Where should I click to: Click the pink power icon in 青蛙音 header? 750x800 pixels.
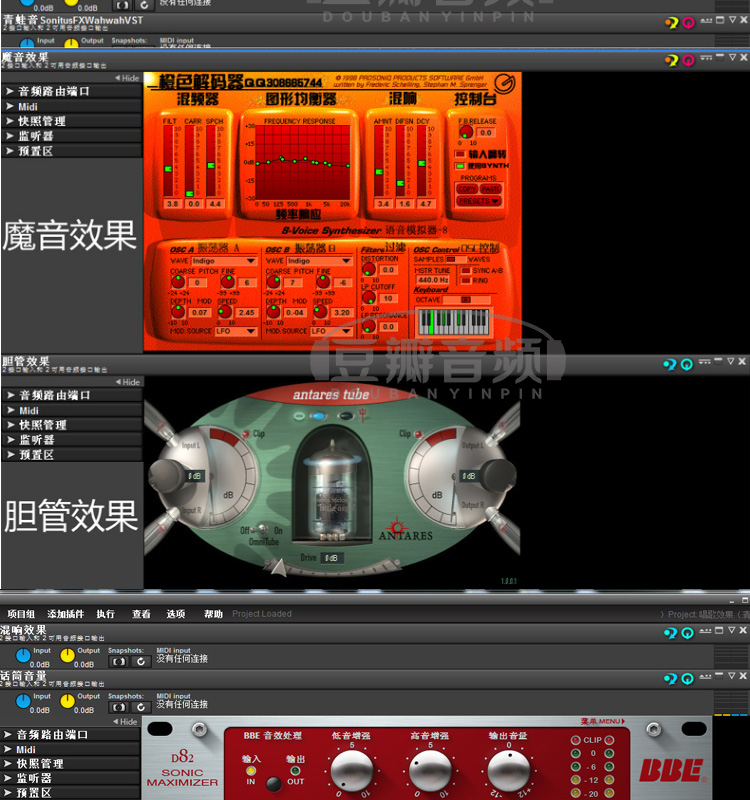pyautogui.click(x=688, y=22)
